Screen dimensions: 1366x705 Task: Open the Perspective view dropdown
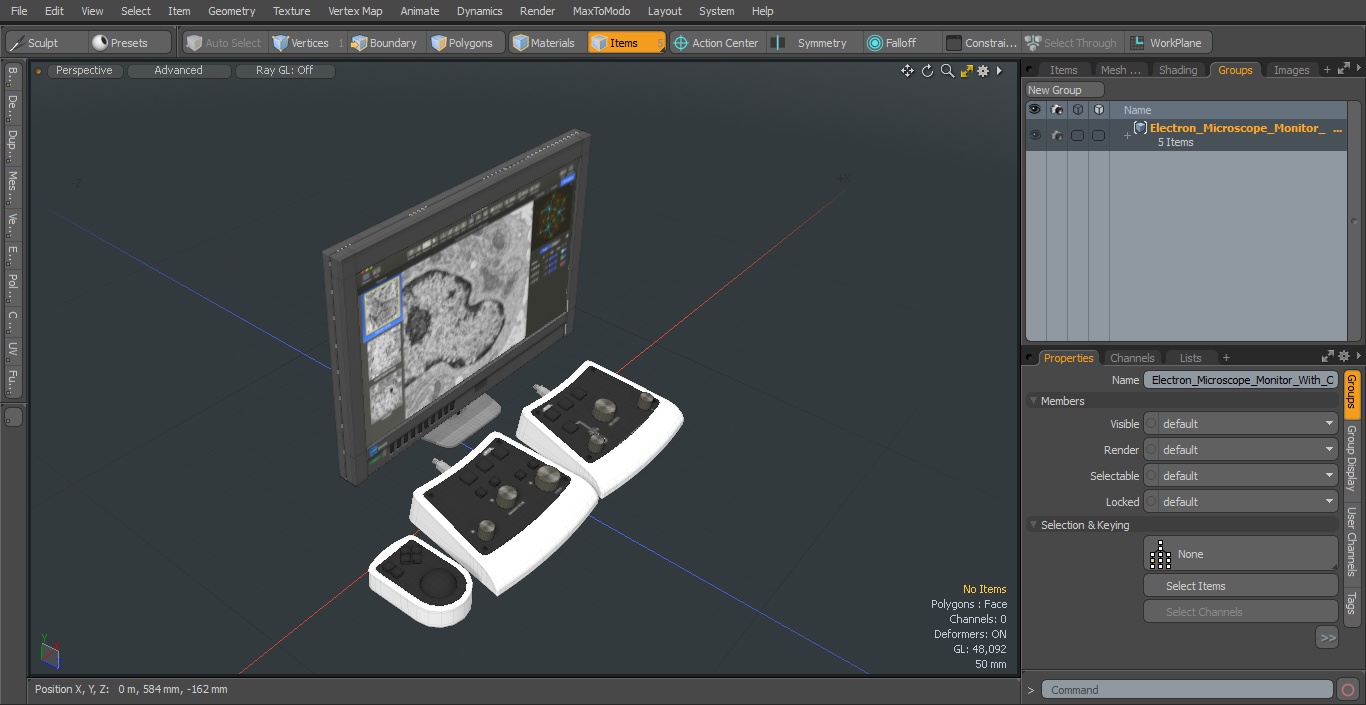tap(84, 71)
